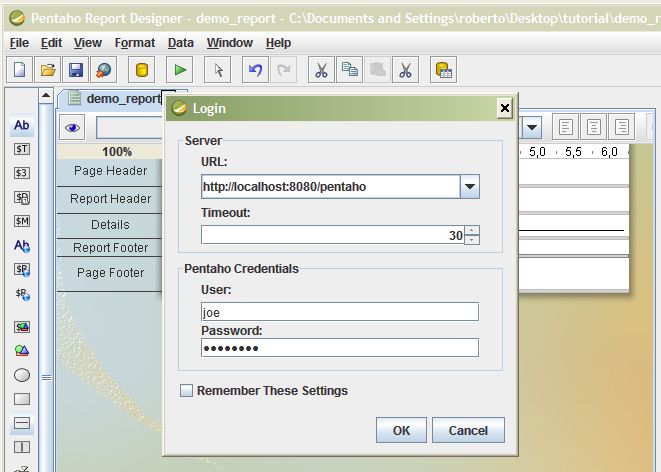
Task: Click the yellow database cylinder toolbar icon
Action: (142, 70)
